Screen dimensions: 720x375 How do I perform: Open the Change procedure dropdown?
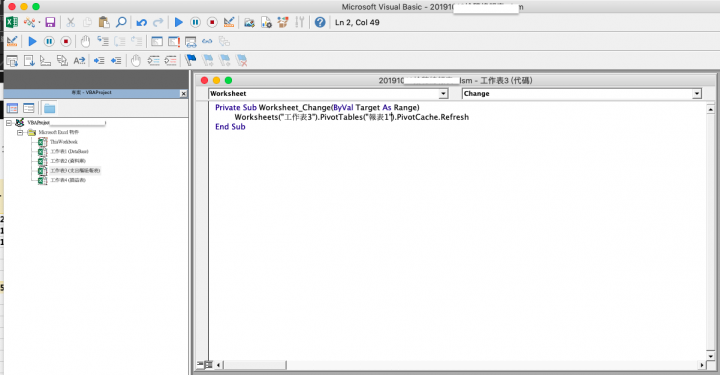[x=697, y=94]
